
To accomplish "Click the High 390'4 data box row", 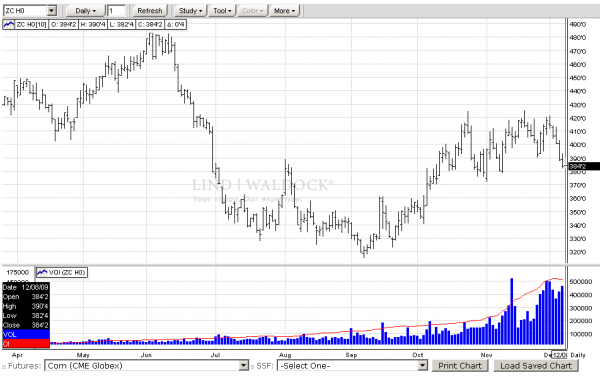I will [26, 306].
